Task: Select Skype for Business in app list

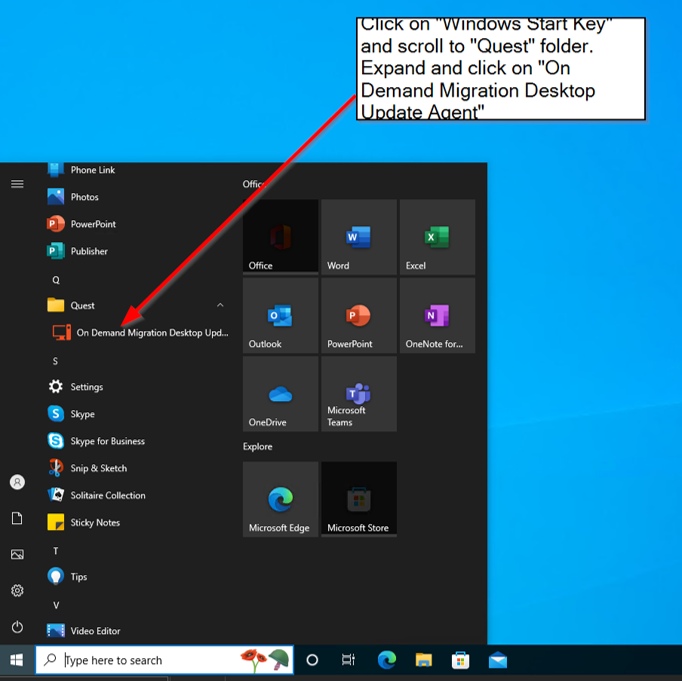Action: [107, 441]
